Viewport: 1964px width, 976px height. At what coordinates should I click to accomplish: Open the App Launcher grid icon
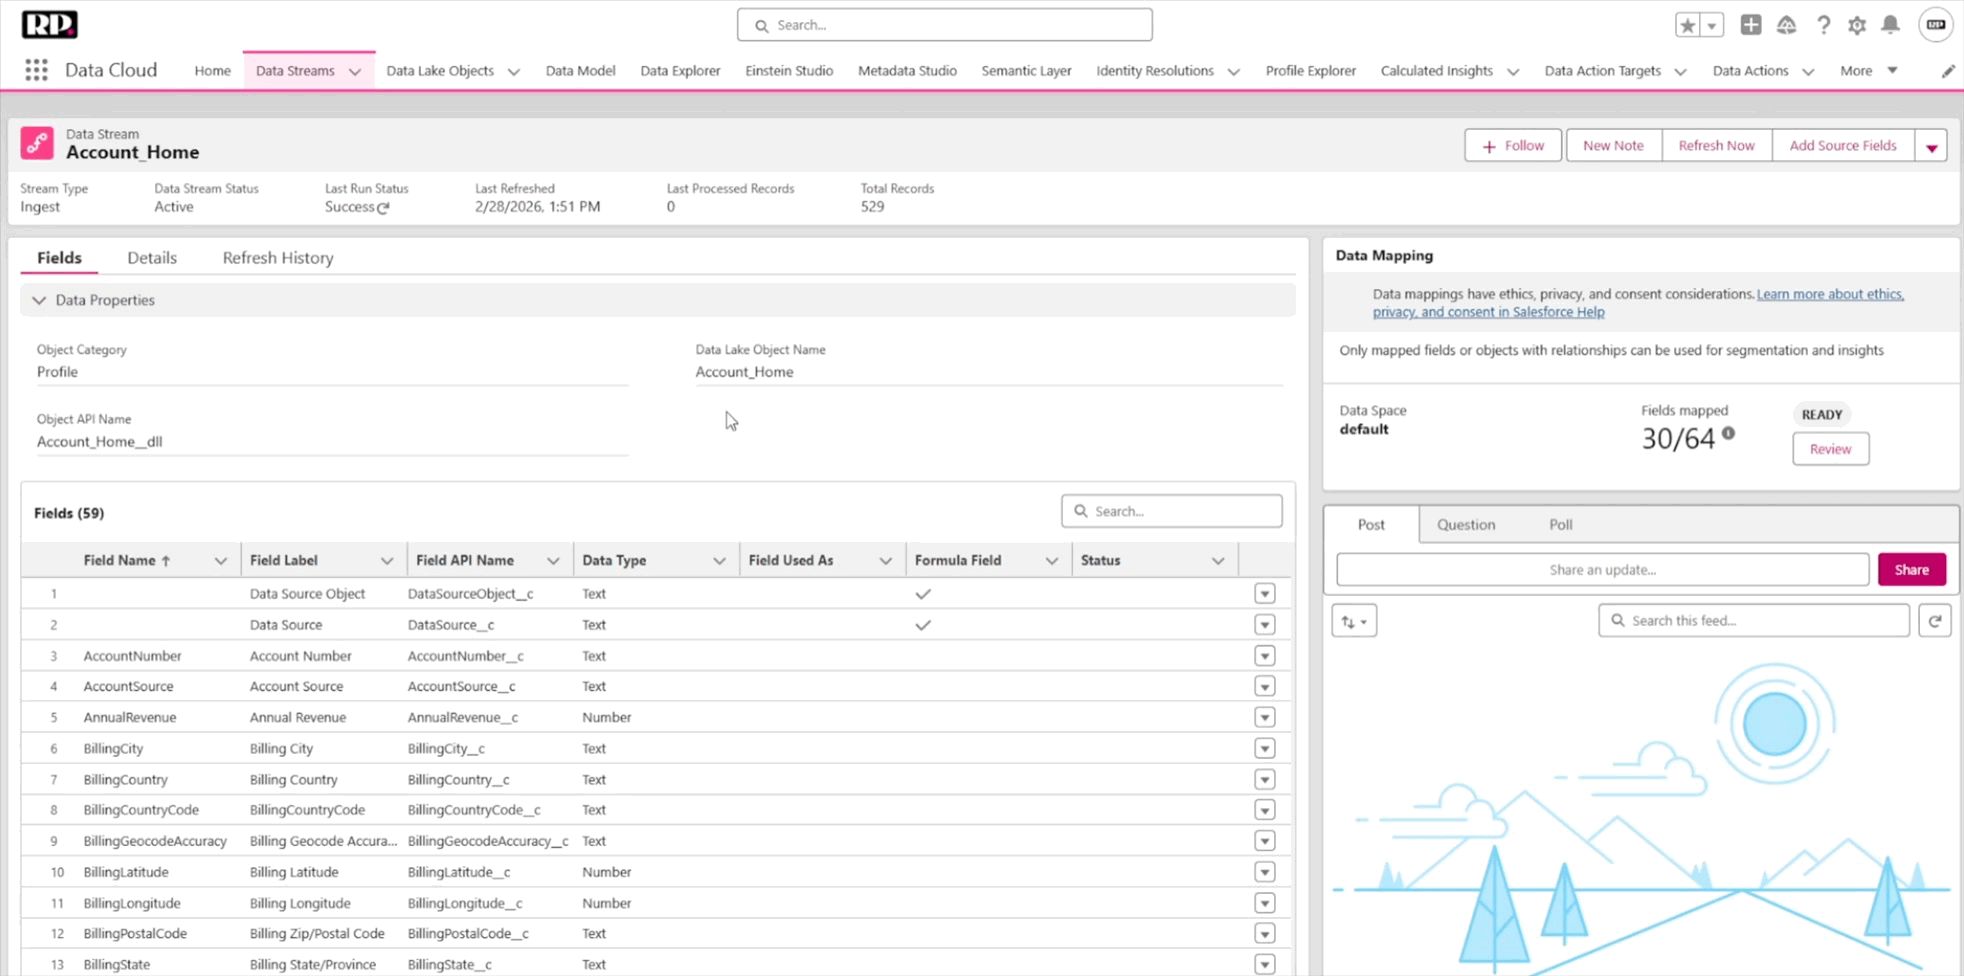click(x=36, y=70)
